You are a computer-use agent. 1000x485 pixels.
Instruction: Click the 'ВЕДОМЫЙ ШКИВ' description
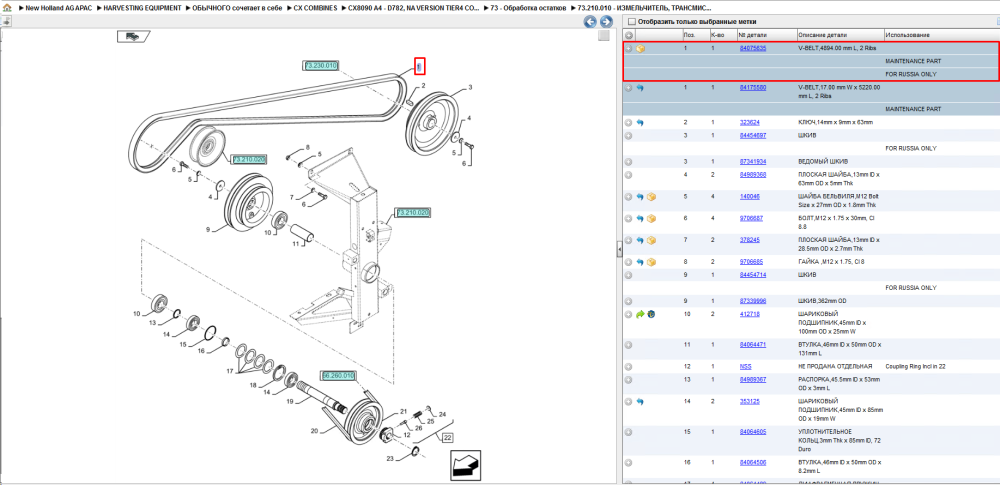[x=823, y=162]
